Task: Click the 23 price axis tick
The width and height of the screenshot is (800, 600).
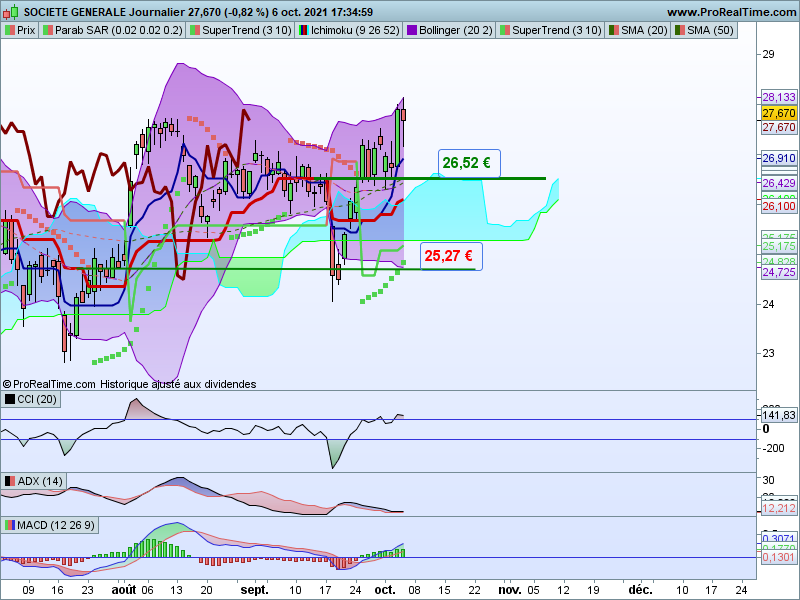Action: pos(768,353)
